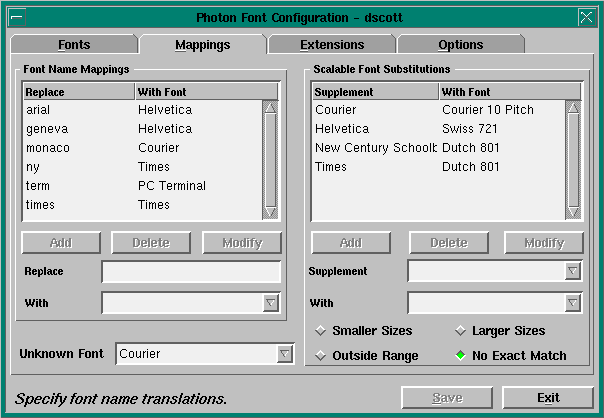Open the Unknown Font Courier dropdown
The image size is (604, 418).
[x=285, y=353]
